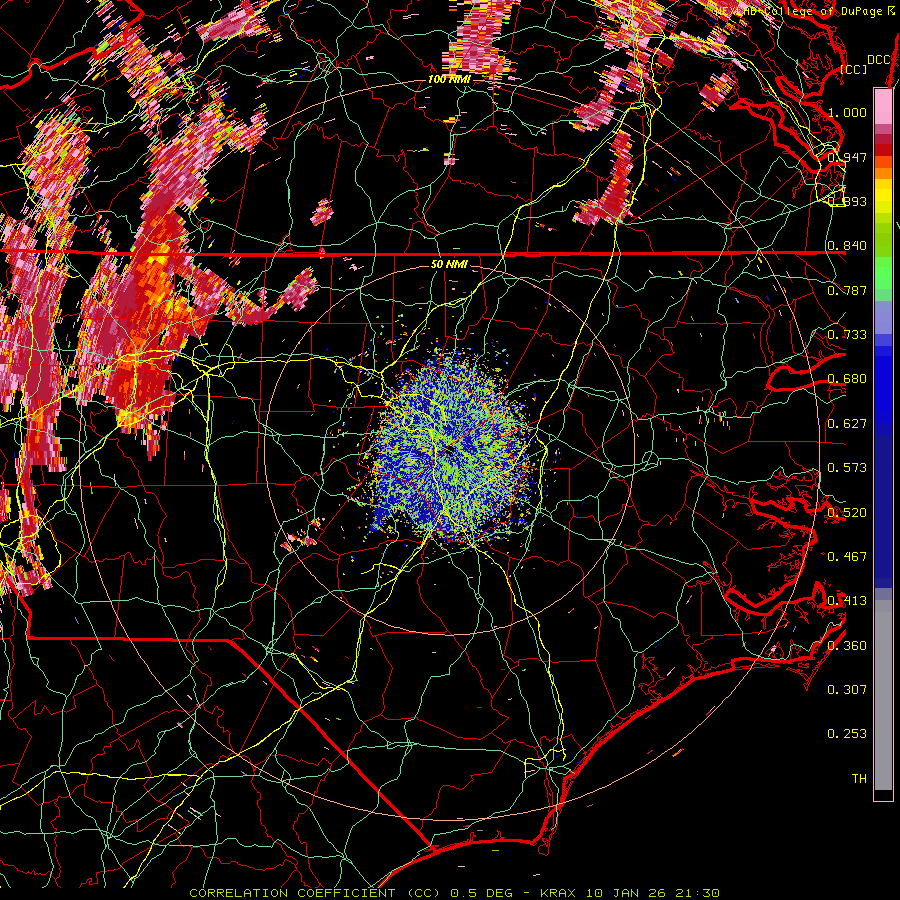This screenshot has width=900, height=900.
Task: Click the 0.733 scale label
Action: pyautogui.click(x=847, y=335)
